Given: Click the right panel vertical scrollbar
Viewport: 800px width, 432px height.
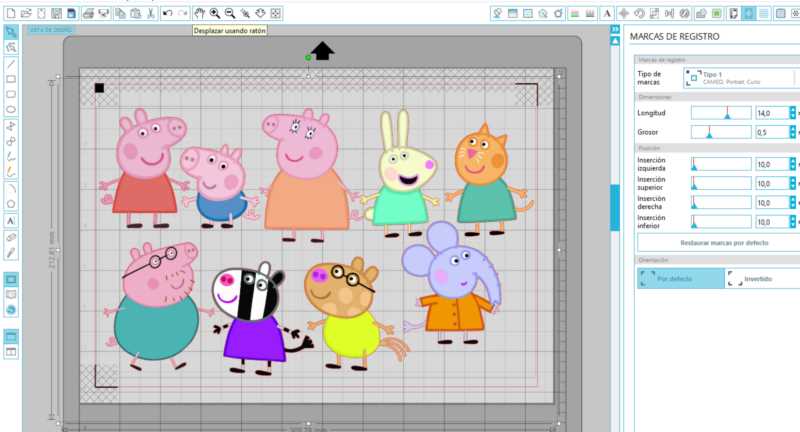Looking at the screenshot, I should 615,207.
